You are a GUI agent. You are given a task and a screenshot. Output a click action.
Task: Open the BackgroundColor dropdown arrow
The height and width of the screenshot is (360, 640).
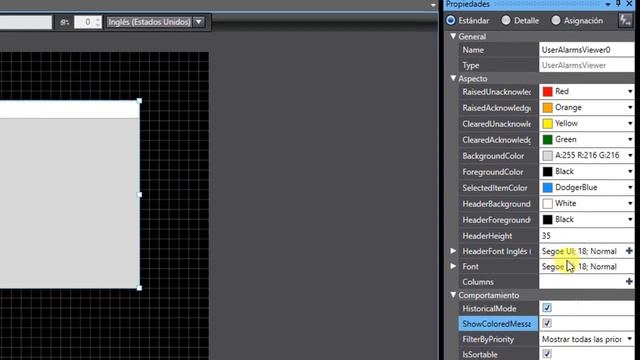coord(630,155)
